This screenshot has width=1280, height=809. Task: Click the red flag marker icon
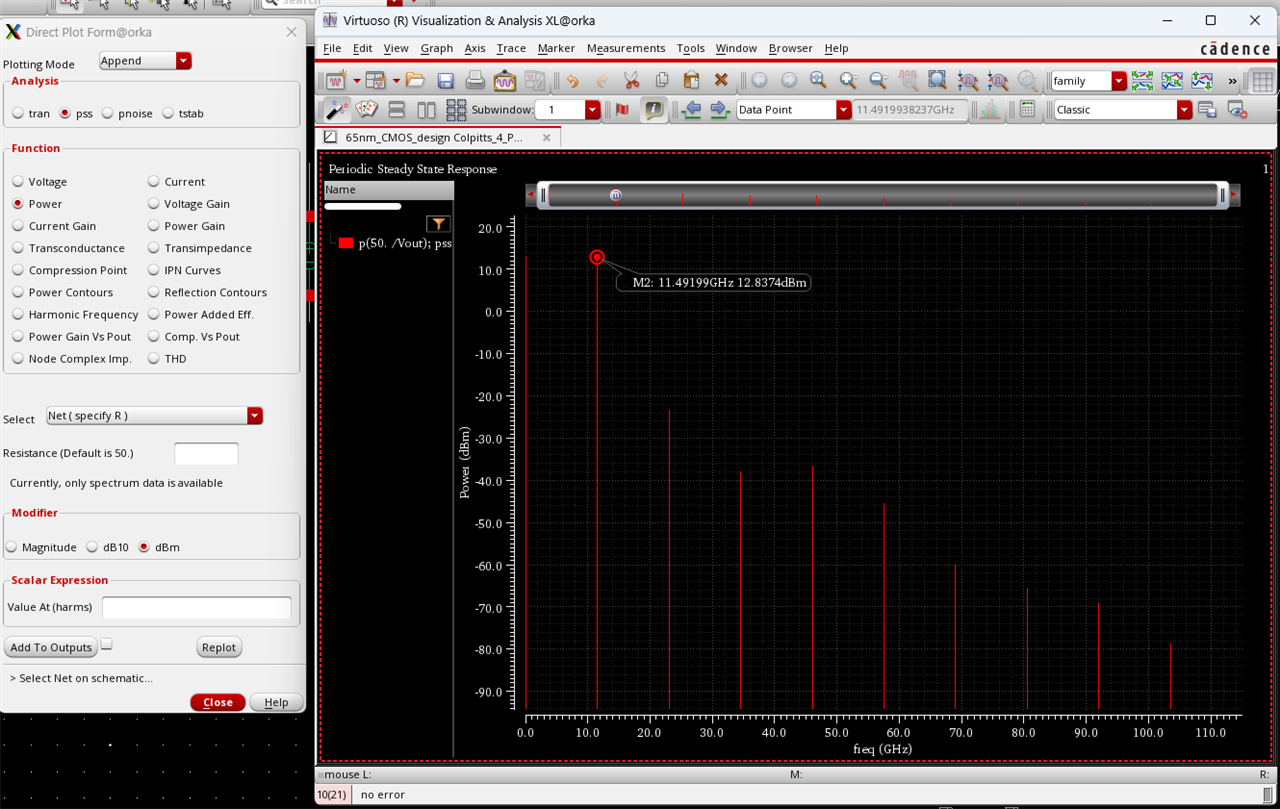(622, 110)
